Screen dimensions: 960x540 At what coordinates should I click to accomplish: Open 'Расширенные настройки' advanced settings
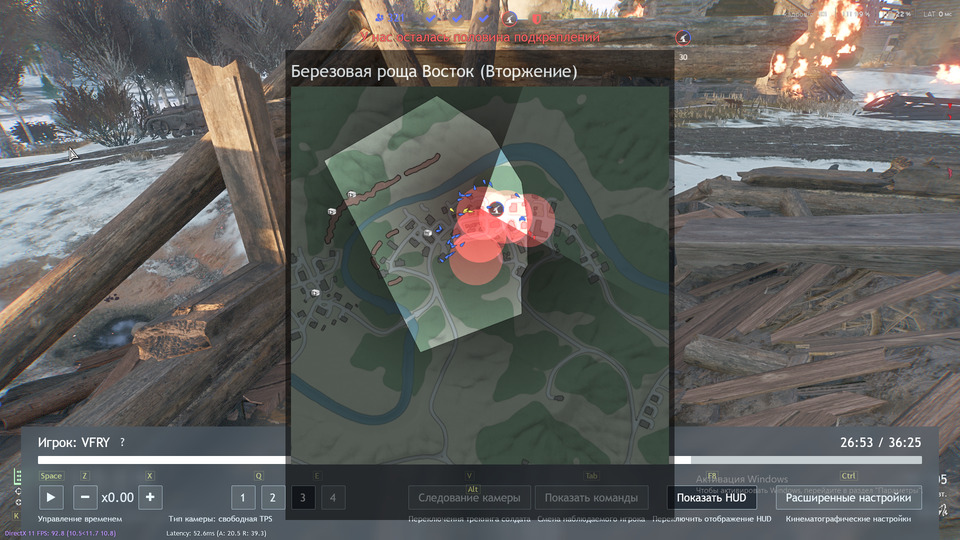click(849, 498)
